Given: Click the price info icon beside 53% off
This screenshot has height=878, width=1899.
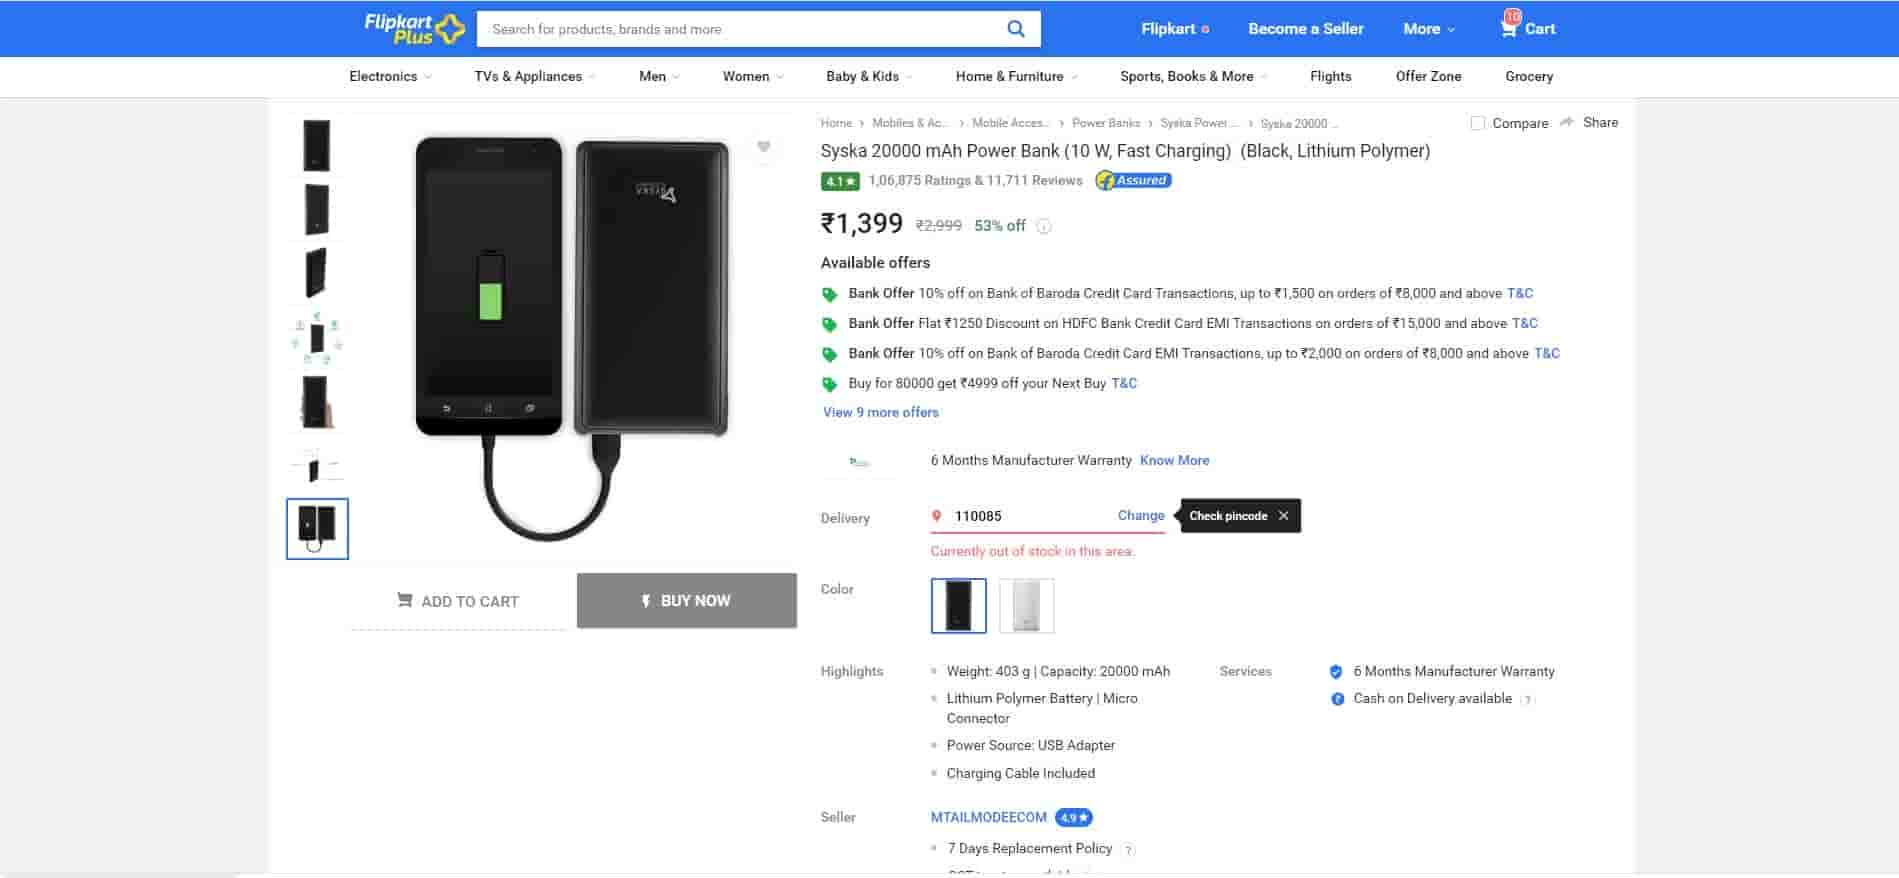Looking at the screenshot, I should point(1044,226).
